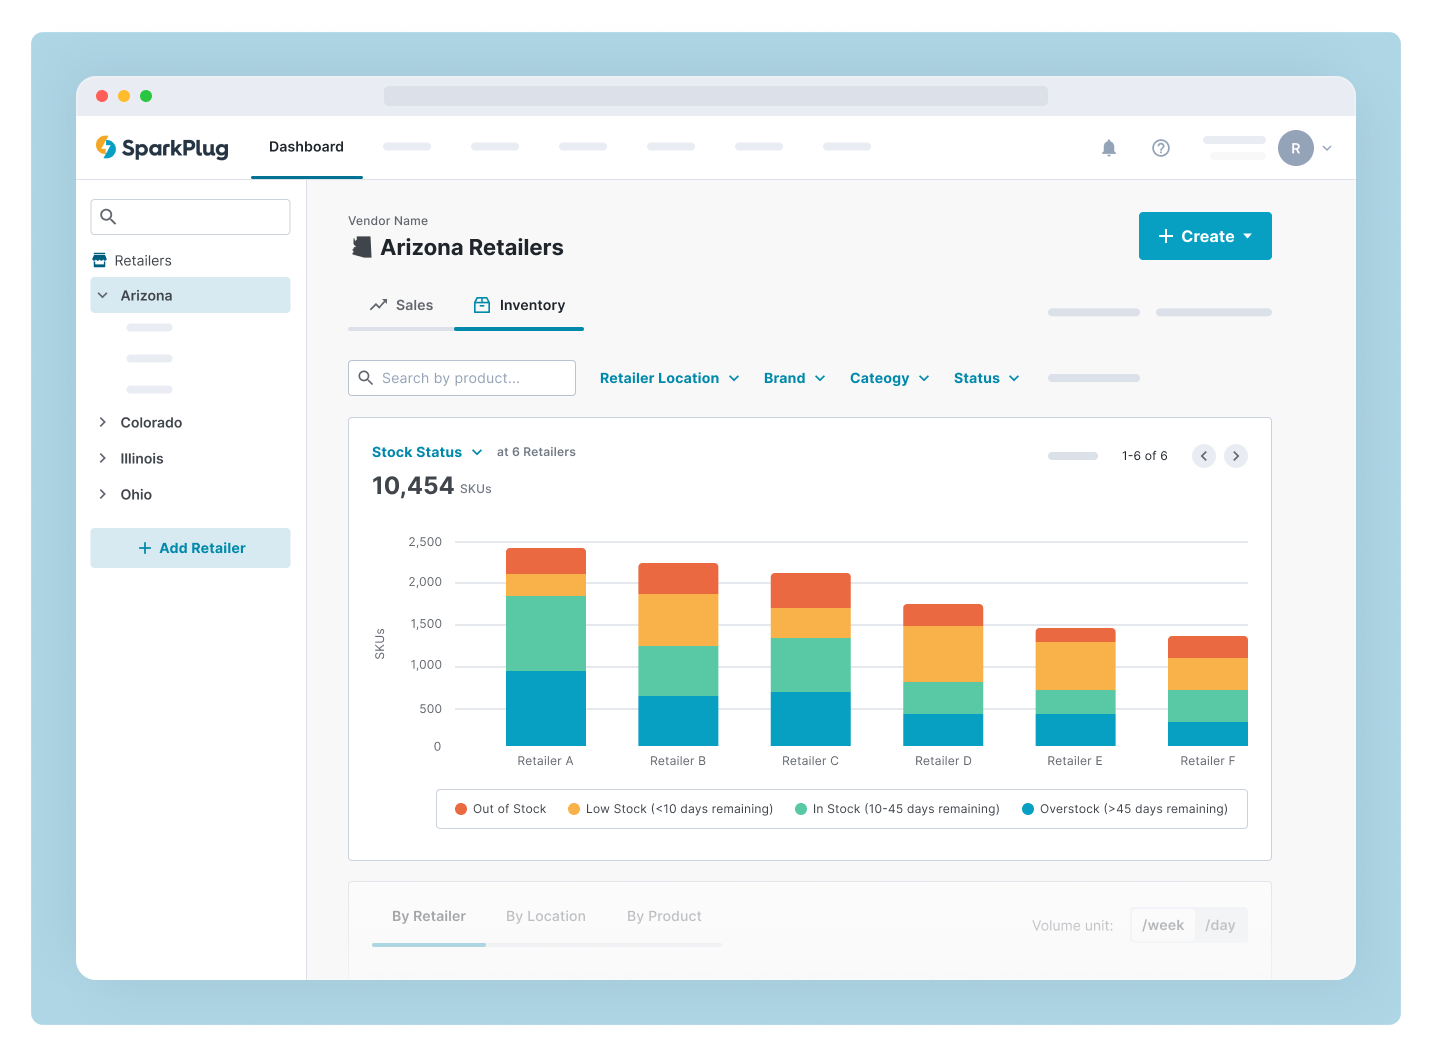1432x1056 pixels.
Task: Click the Vendor Name label
Action: (x=388, y=221)
